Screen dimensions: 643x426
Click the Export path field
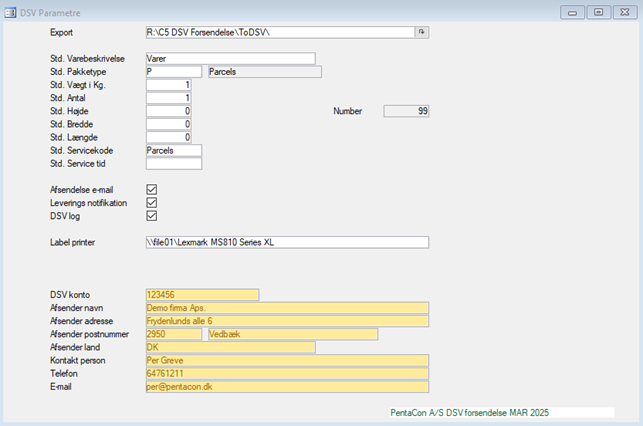coord(279,33)
